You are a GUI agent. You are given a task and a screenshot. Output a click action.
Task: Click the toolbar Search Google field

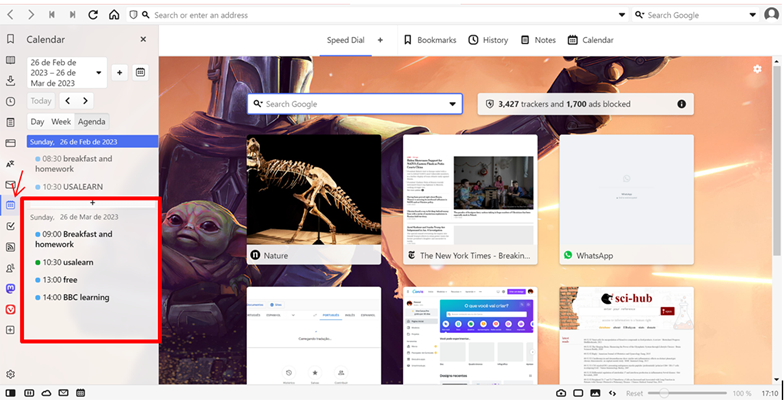point(696,15)
